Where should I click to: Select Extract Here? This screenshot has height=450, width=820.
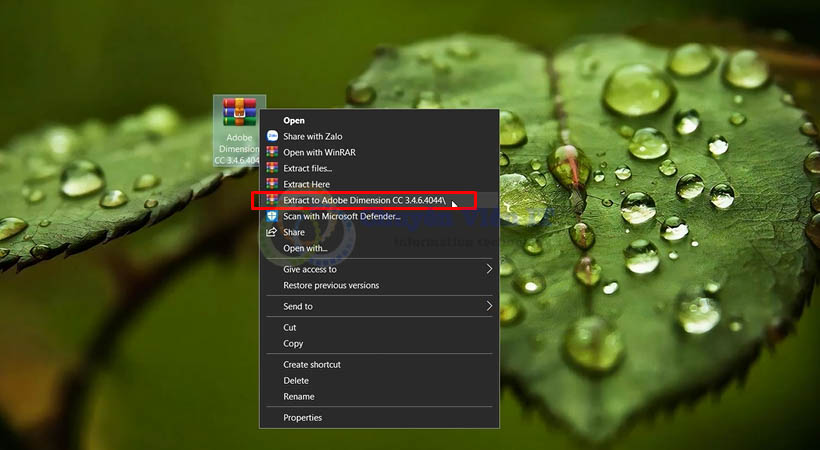(306, 184)
